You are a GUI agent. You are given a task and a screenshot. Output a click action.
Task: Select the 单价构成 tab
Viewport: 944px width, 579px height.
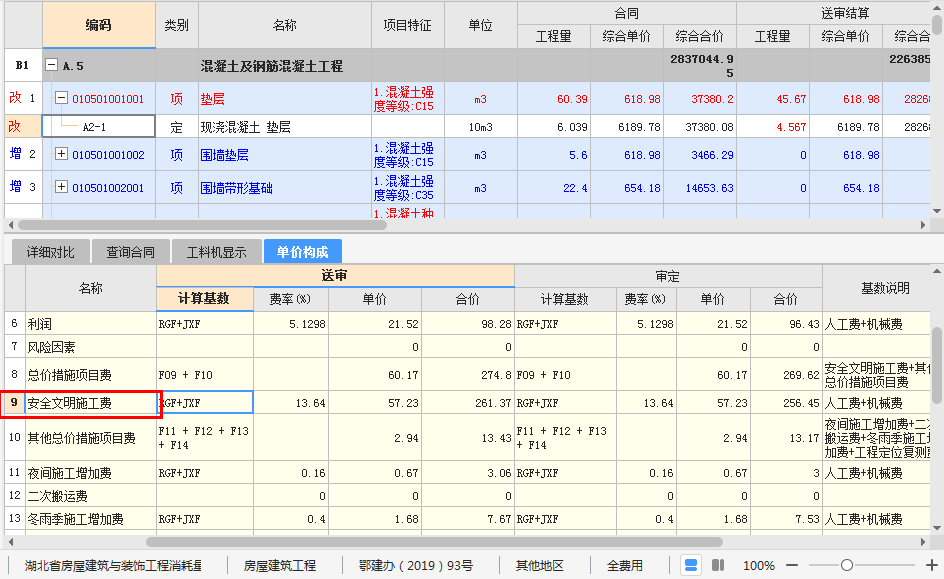click(x=303, y=252)
